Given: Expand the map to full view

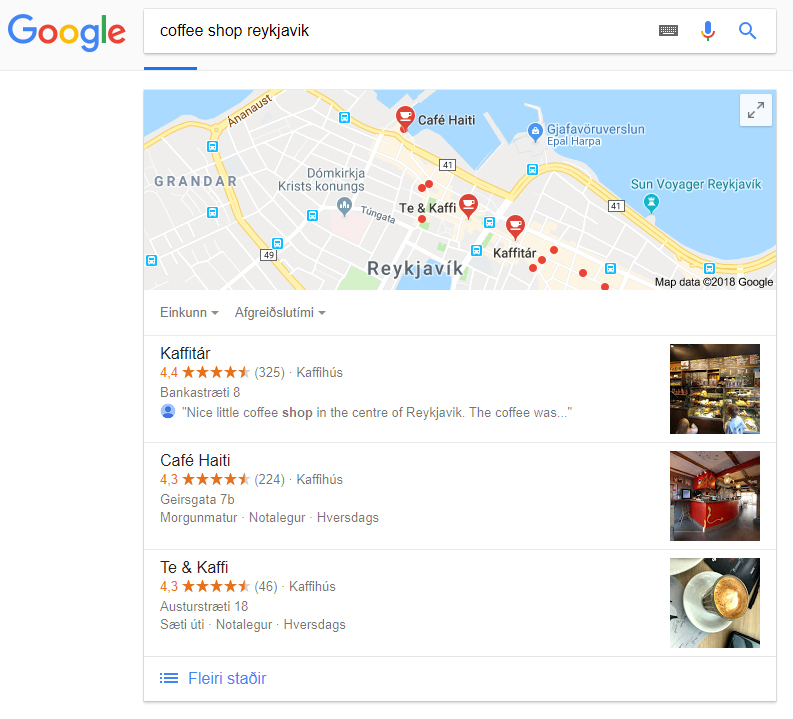Looking at the screenshot, I should tap(756, 110).
